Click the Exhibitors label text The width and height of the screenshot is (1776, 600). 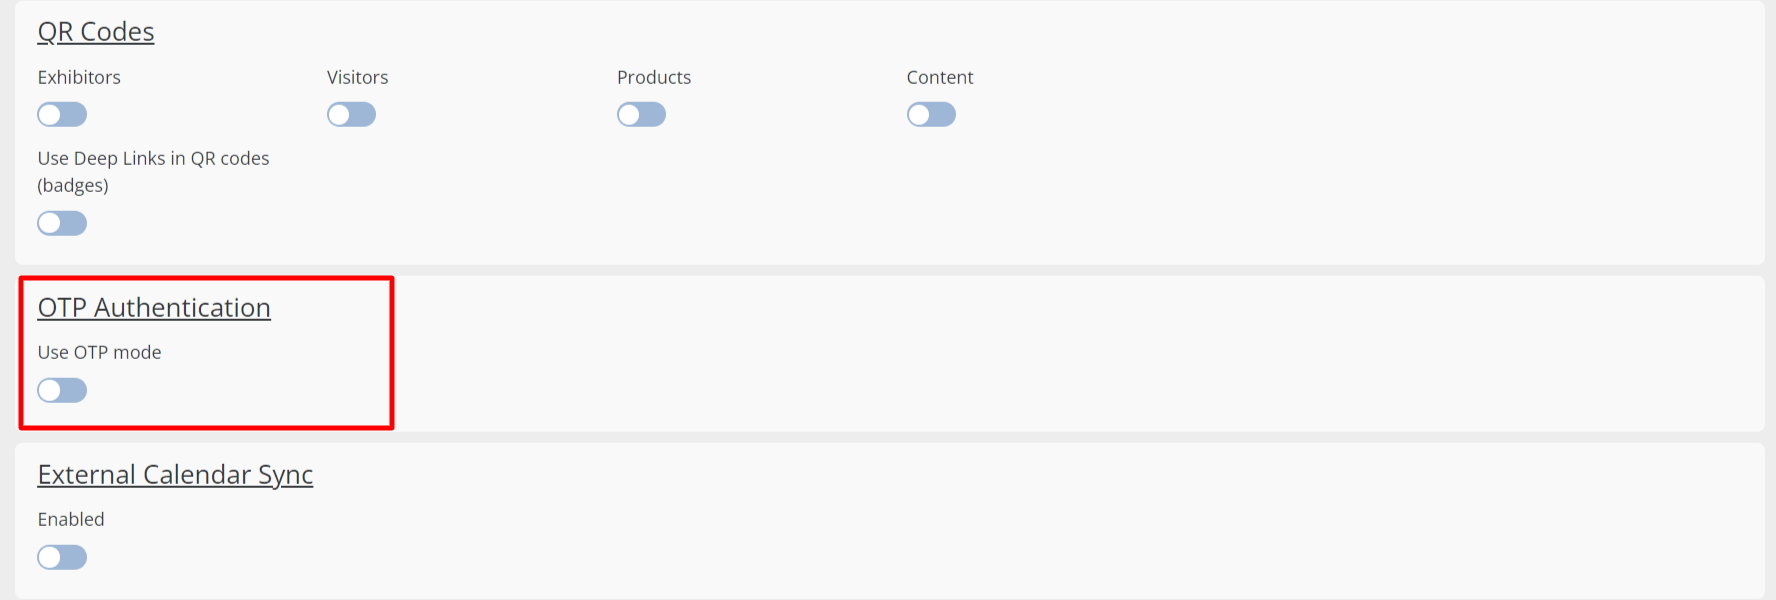79,78
